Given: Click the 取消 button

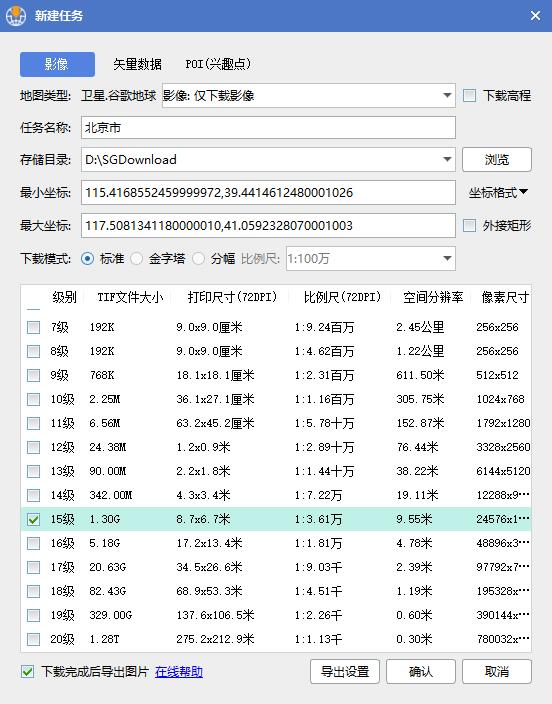Looking at the screenshot, I should 497,672.
